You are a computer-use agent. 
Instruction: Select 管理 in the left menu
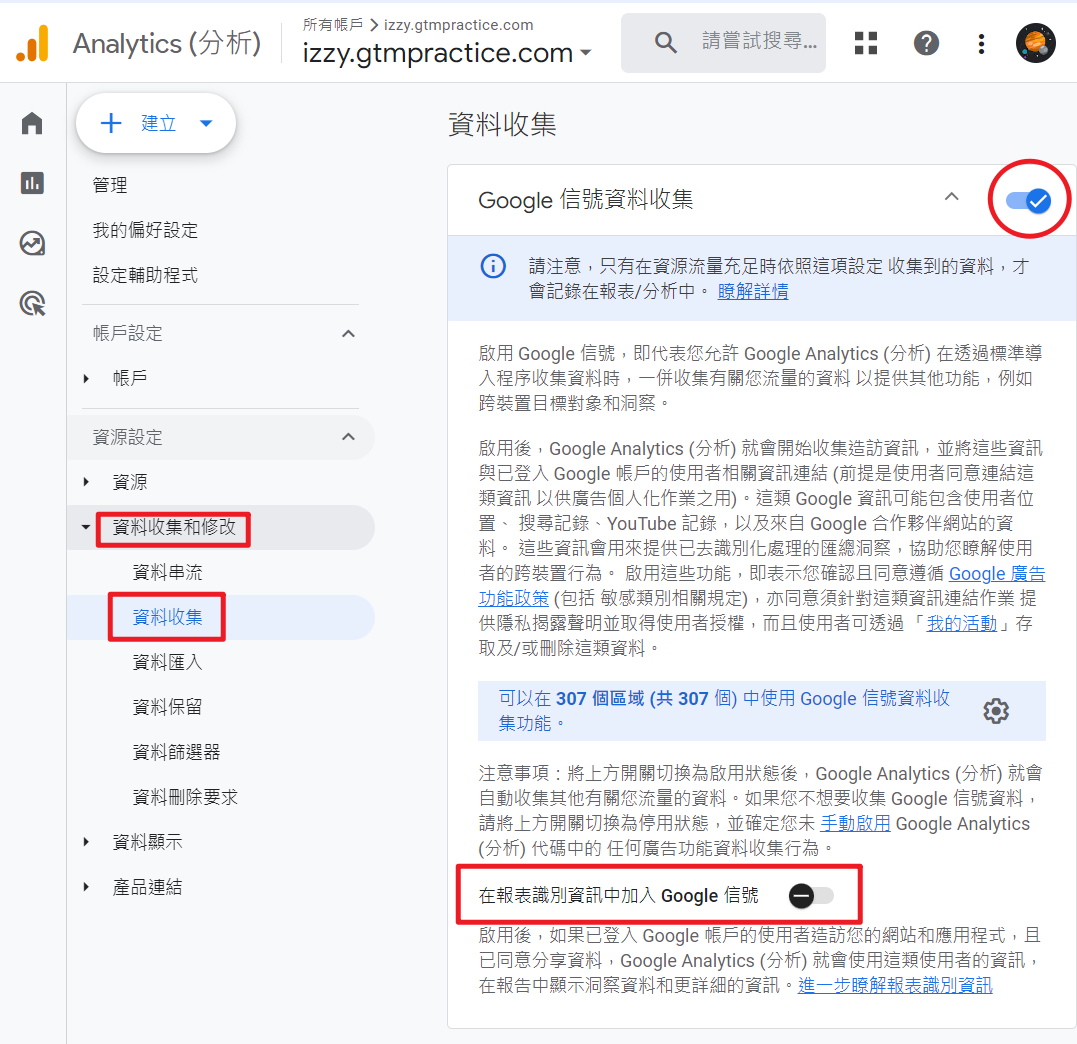point(110,184)
